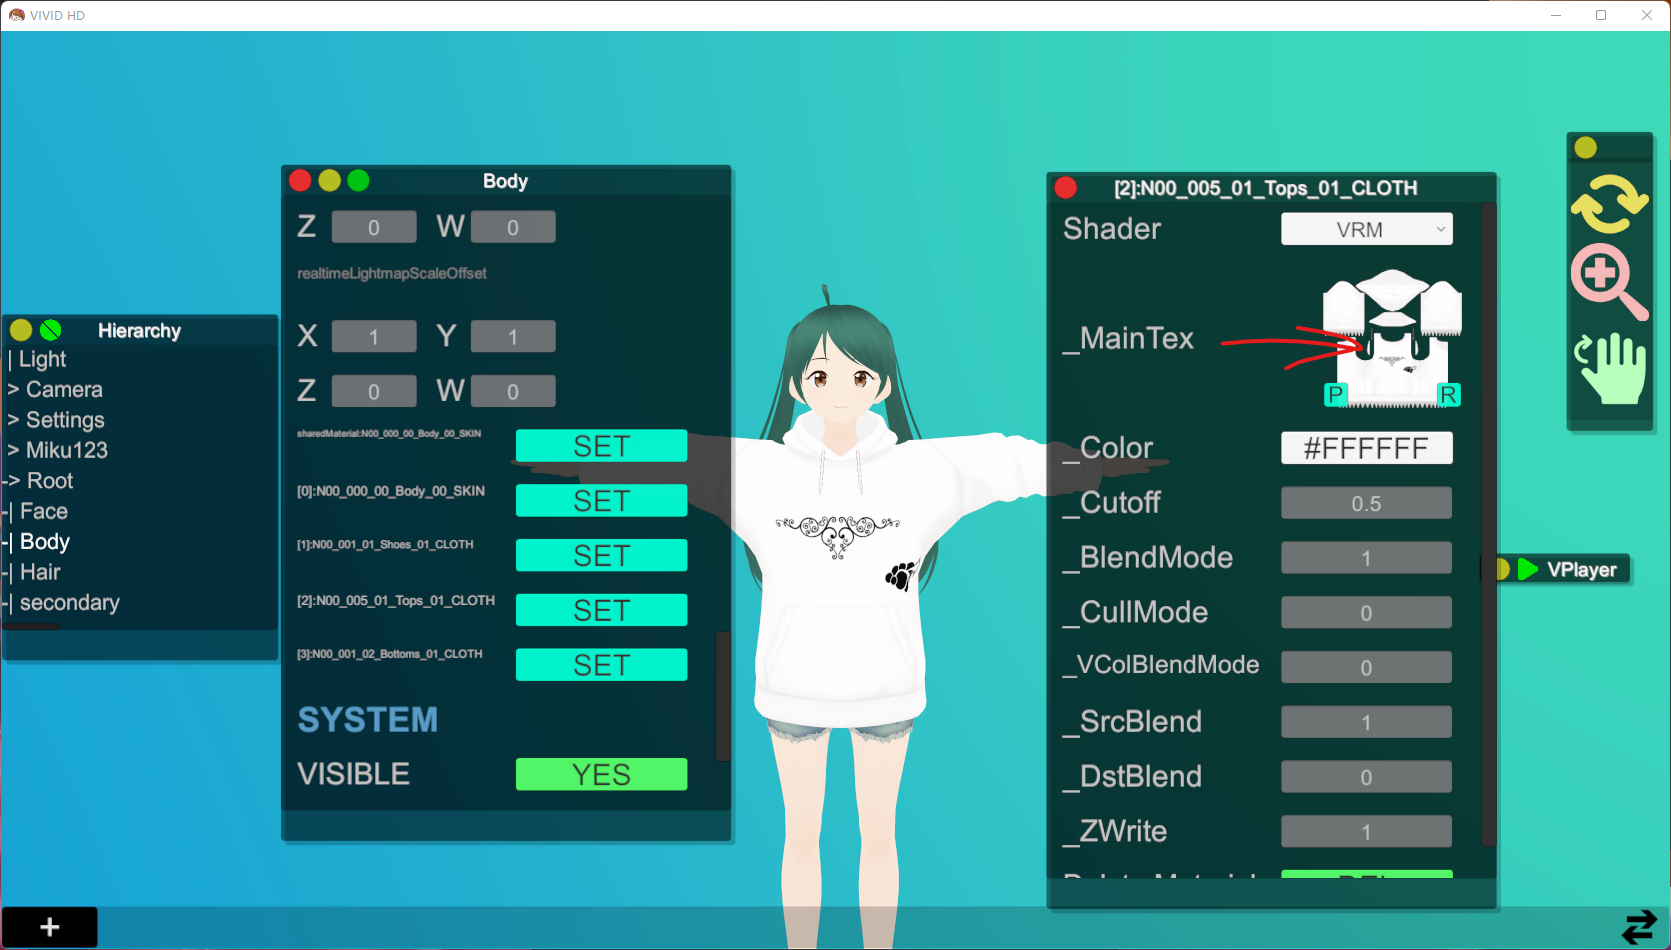The width and height of the screenshot is (1671, 950).
Task: Click the VIVID HD app icon in title bar
Action: (x=16, y=15)
